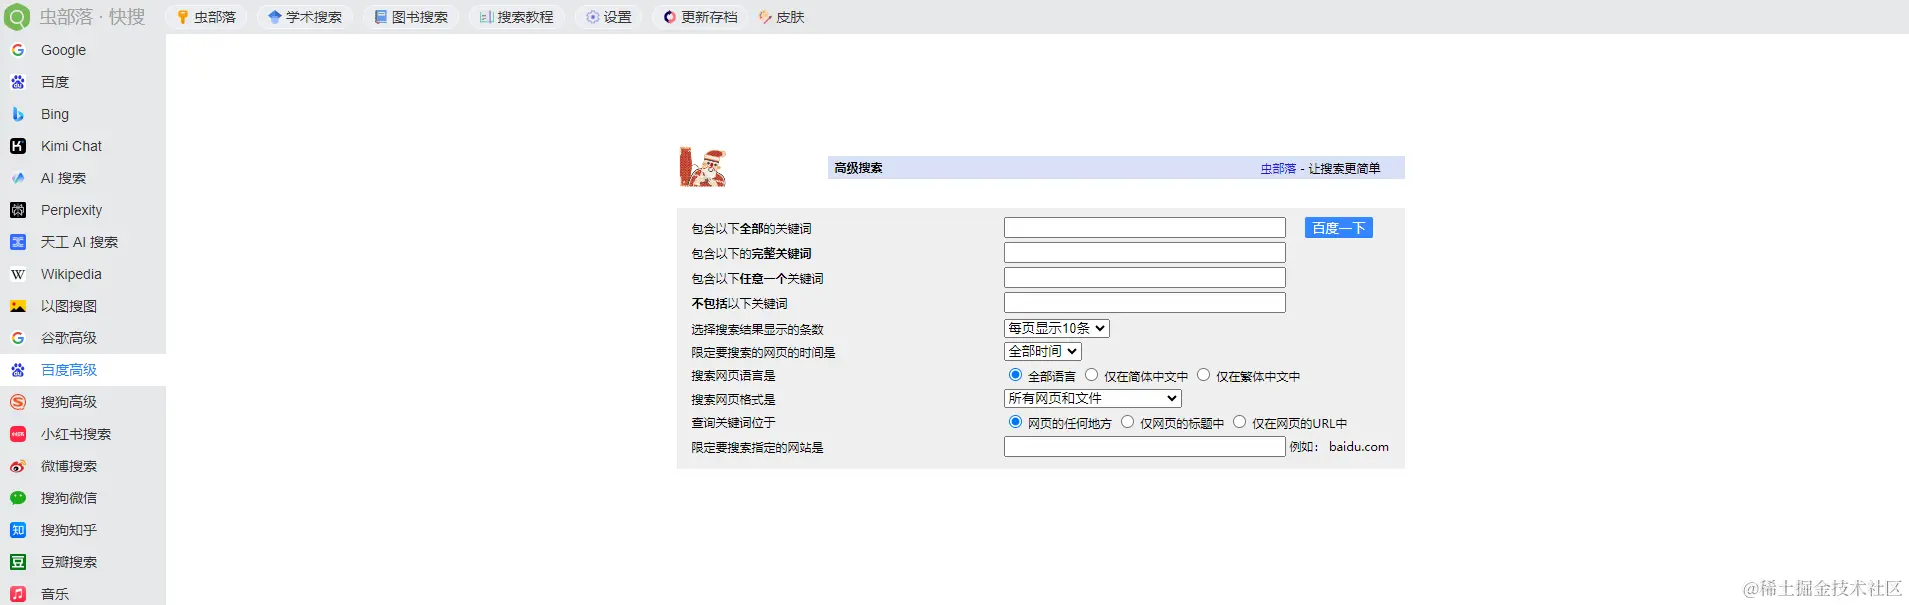Click the 百度高级 paw icon

18,370
